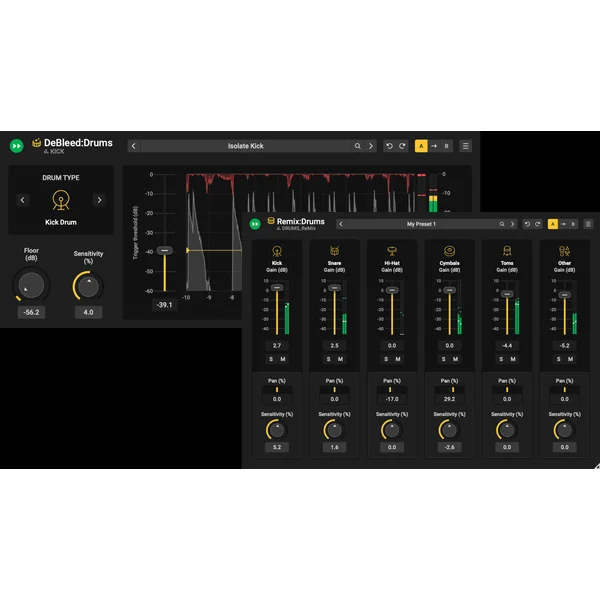Click the Other channel icon
600x600 pixels.
pyautogui.click(x=564, y=251)
